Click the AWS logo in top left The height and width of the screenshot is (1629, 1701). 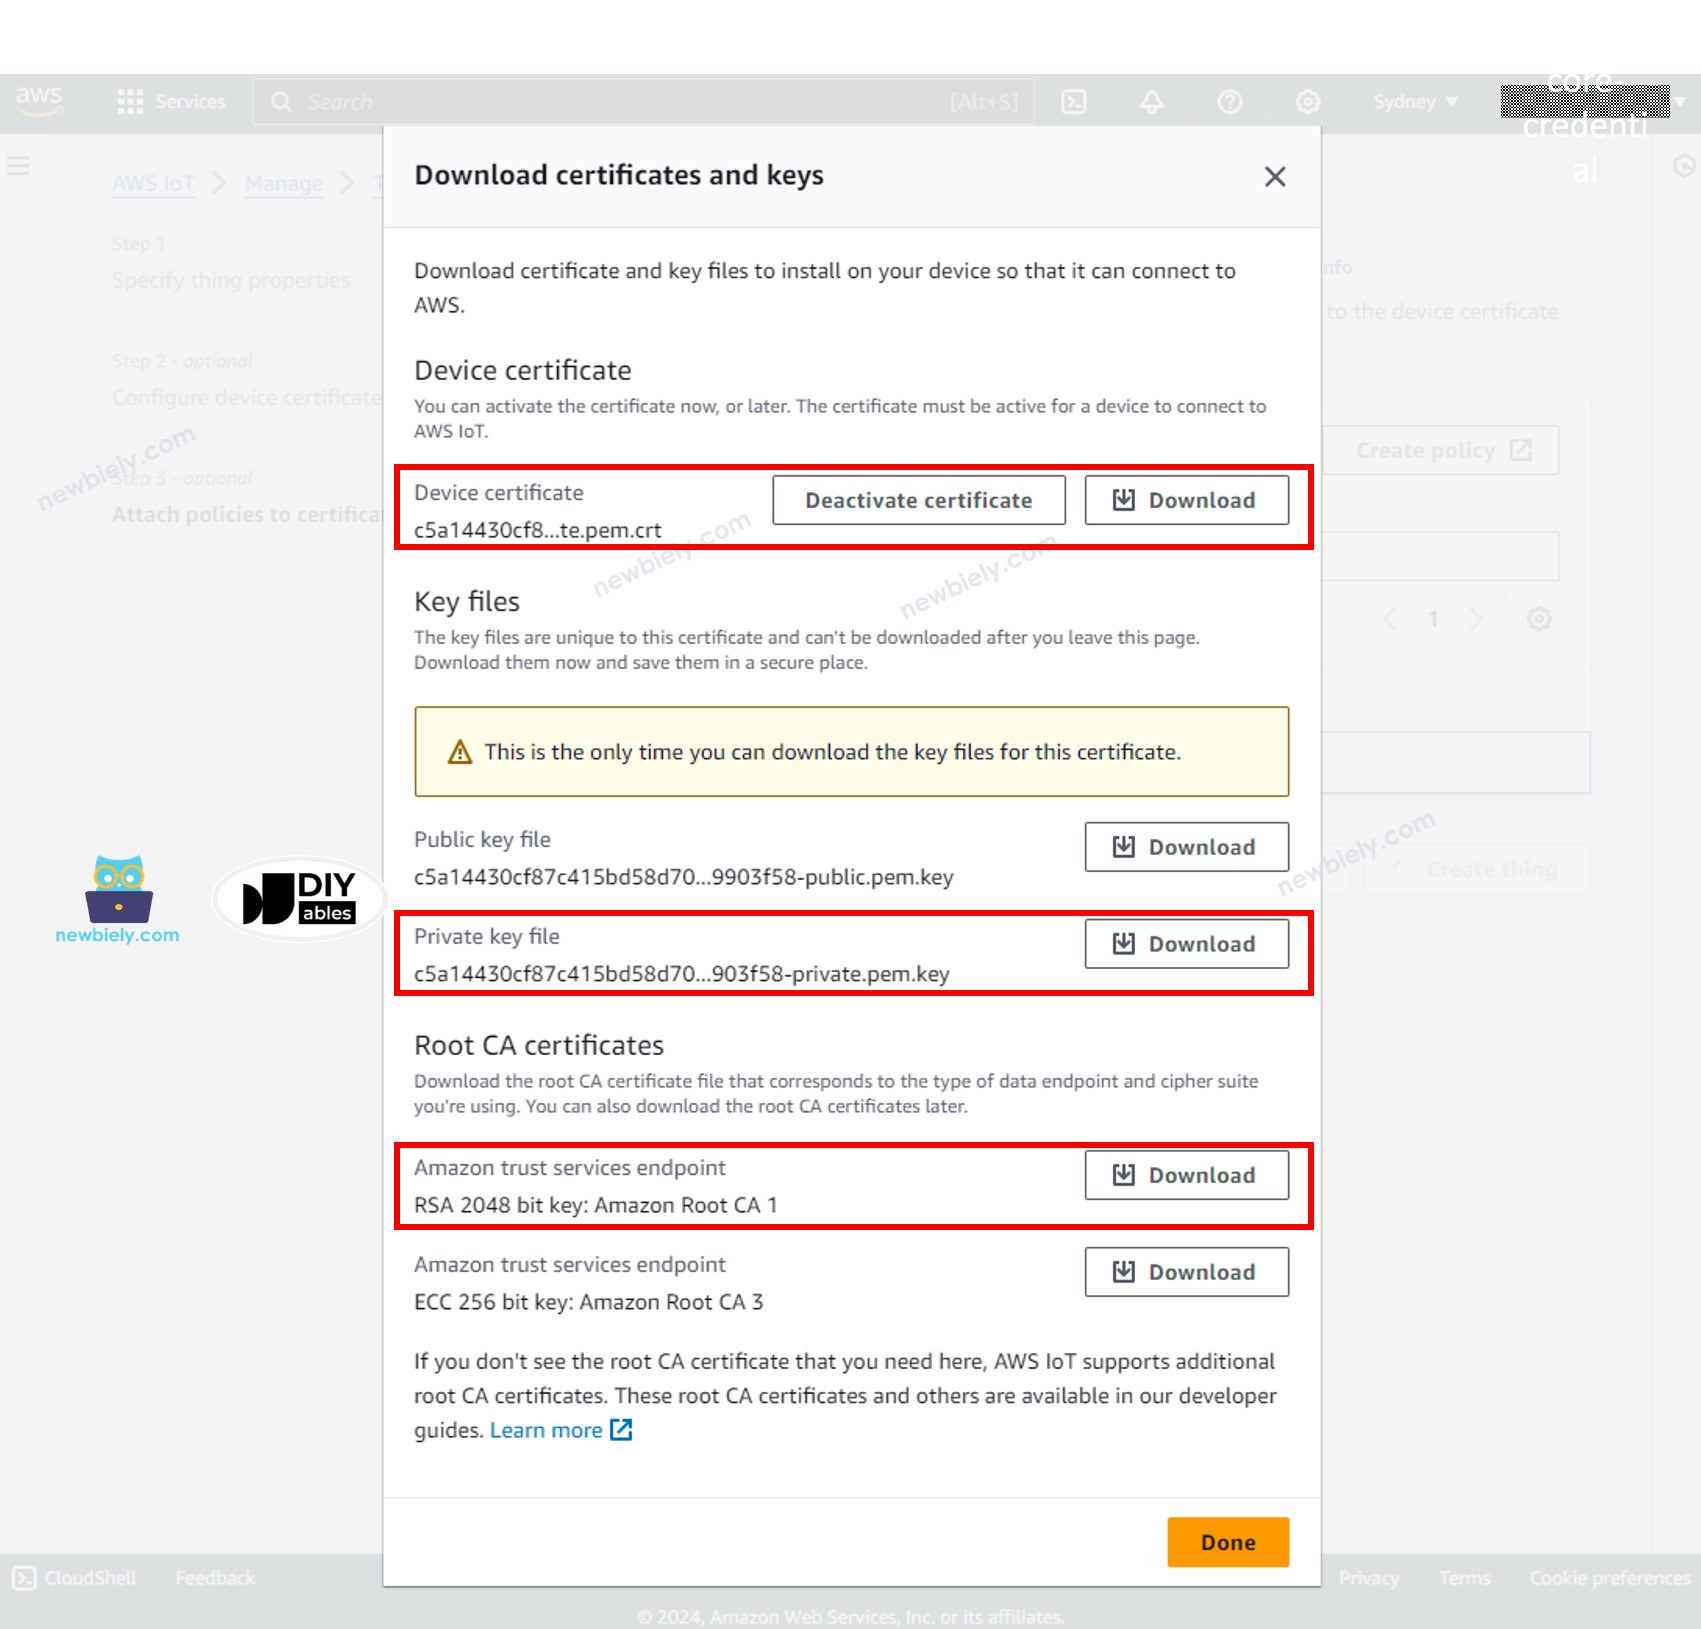(38, 98)
